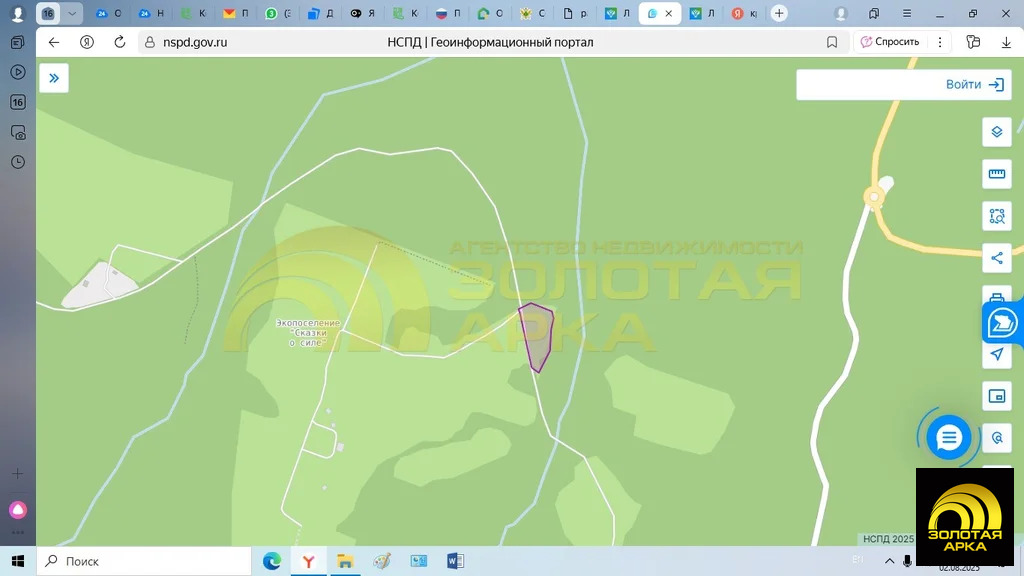The image size is (1024, 576).
Task: Expand the tab group dropdown arrow
Action: 72,14
